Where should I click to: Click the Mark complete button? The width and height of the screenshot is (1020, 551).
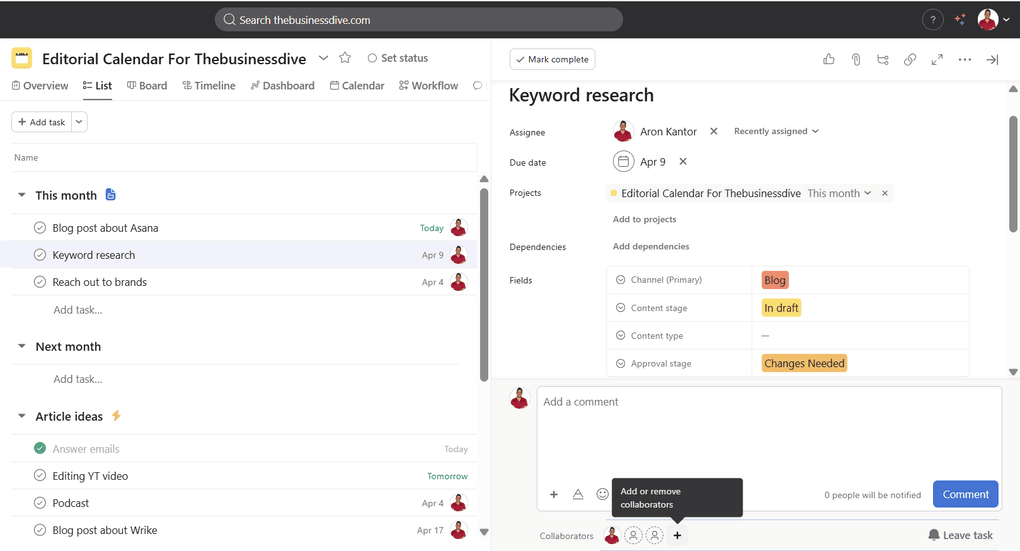point(552,59)
